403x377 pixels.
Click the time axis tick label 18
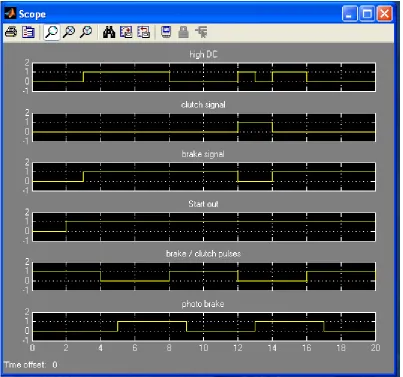click(341, 348)
